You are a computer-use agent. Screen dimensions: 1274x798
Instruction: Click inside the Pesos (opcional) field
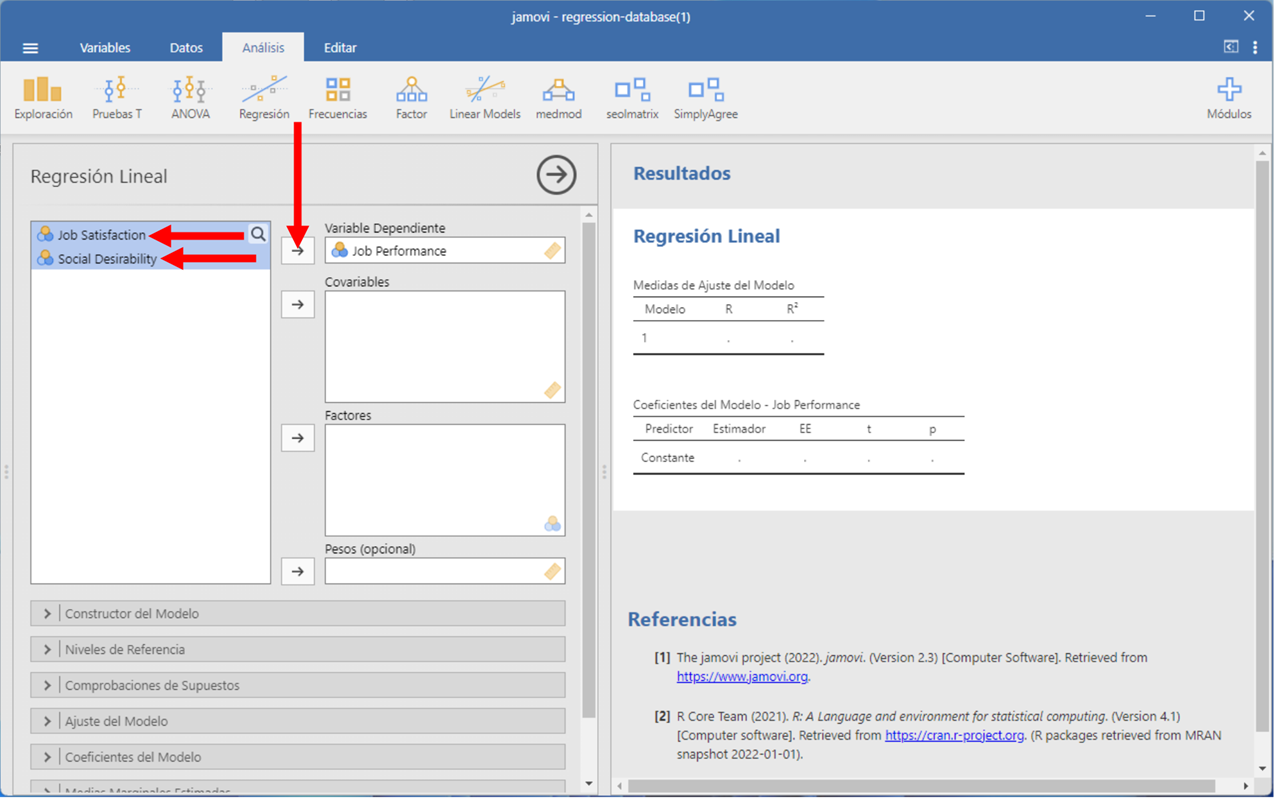pyautogui.click(x=435, y=572)
